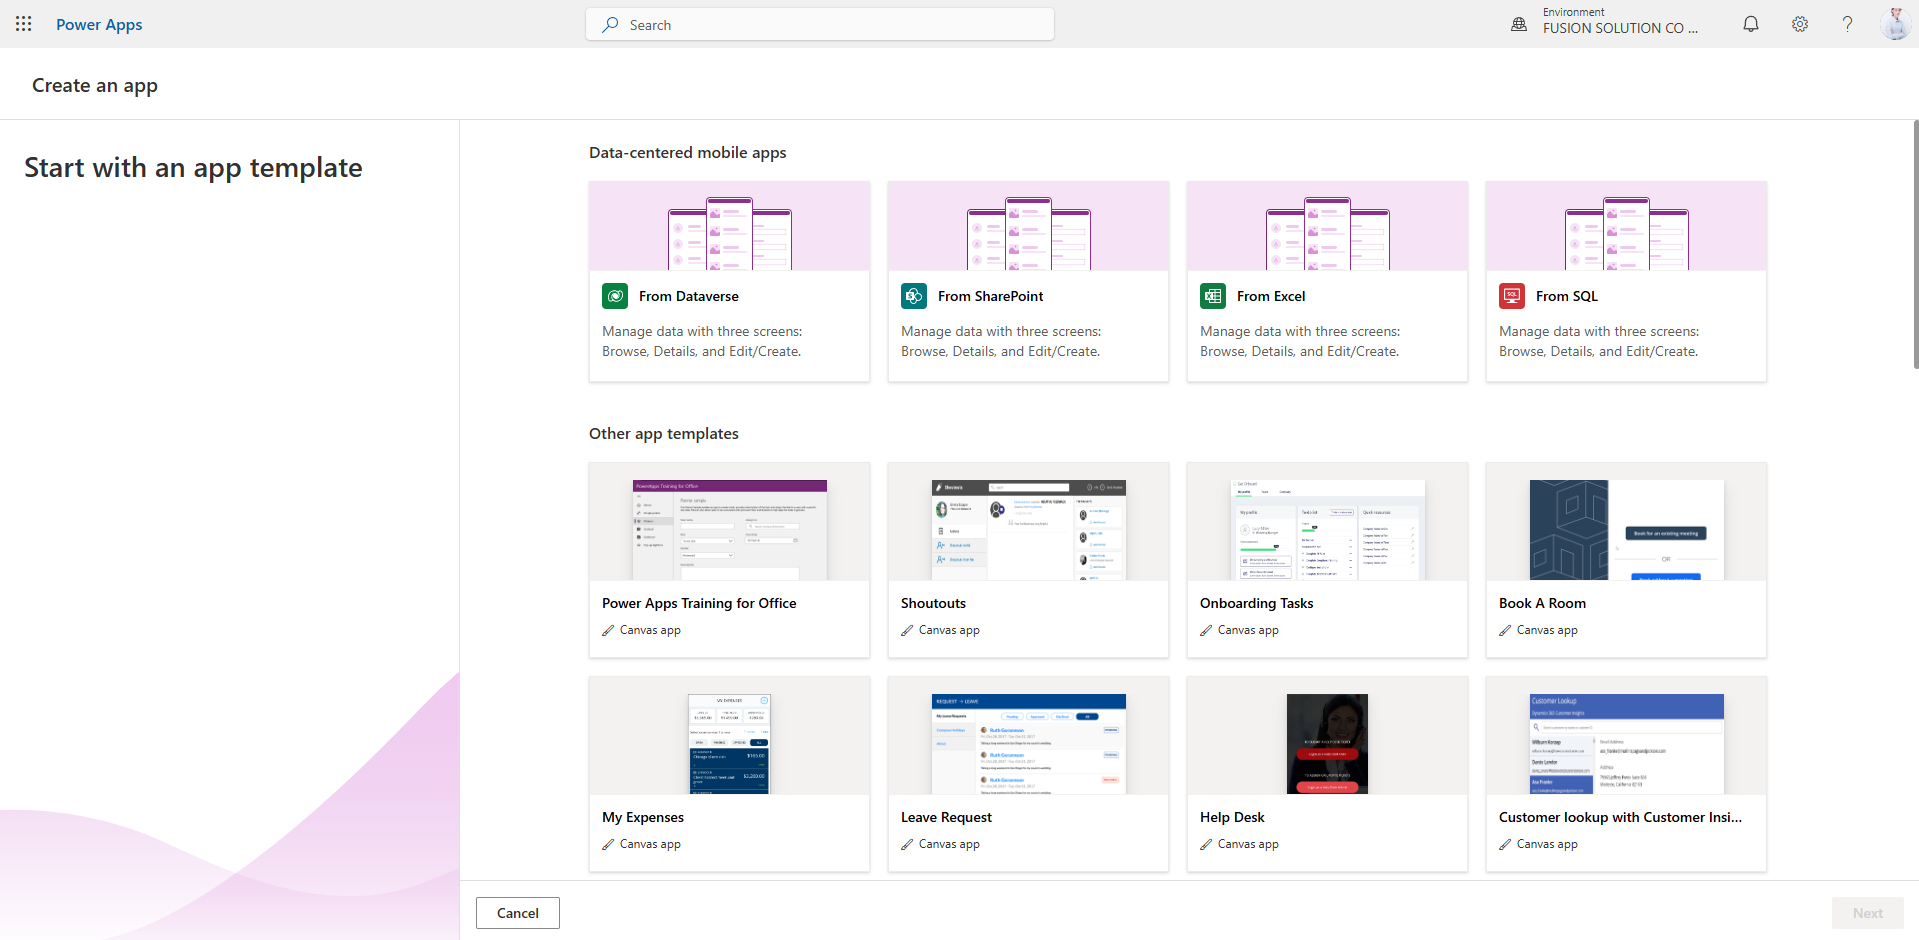Open the Help Desk template thumbnail

coord(1328,744)
